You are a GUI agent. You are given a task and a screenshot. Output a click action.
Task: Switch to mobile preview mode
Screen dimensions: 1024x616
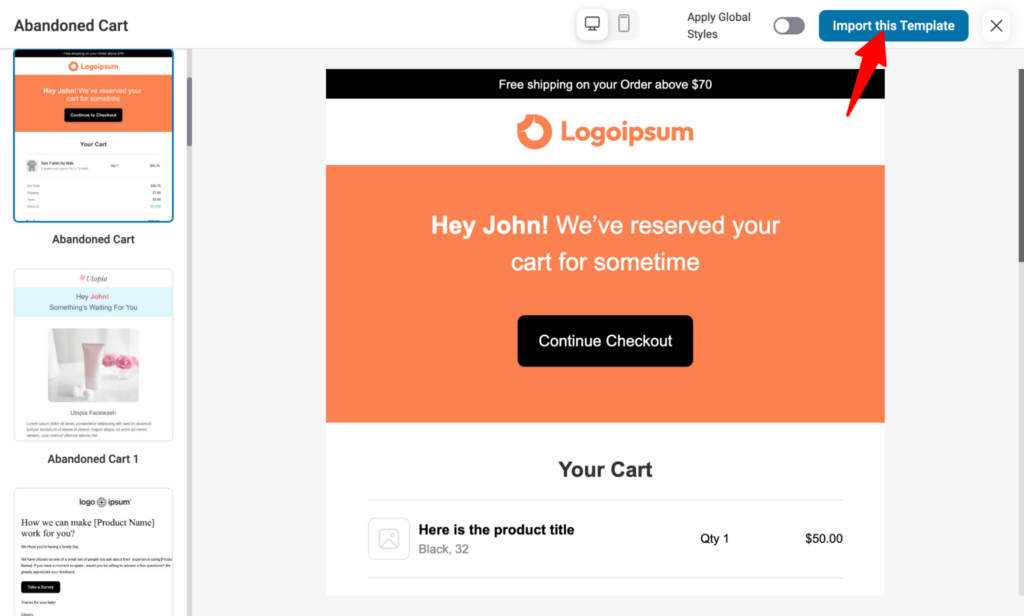[x=624, y=24]
